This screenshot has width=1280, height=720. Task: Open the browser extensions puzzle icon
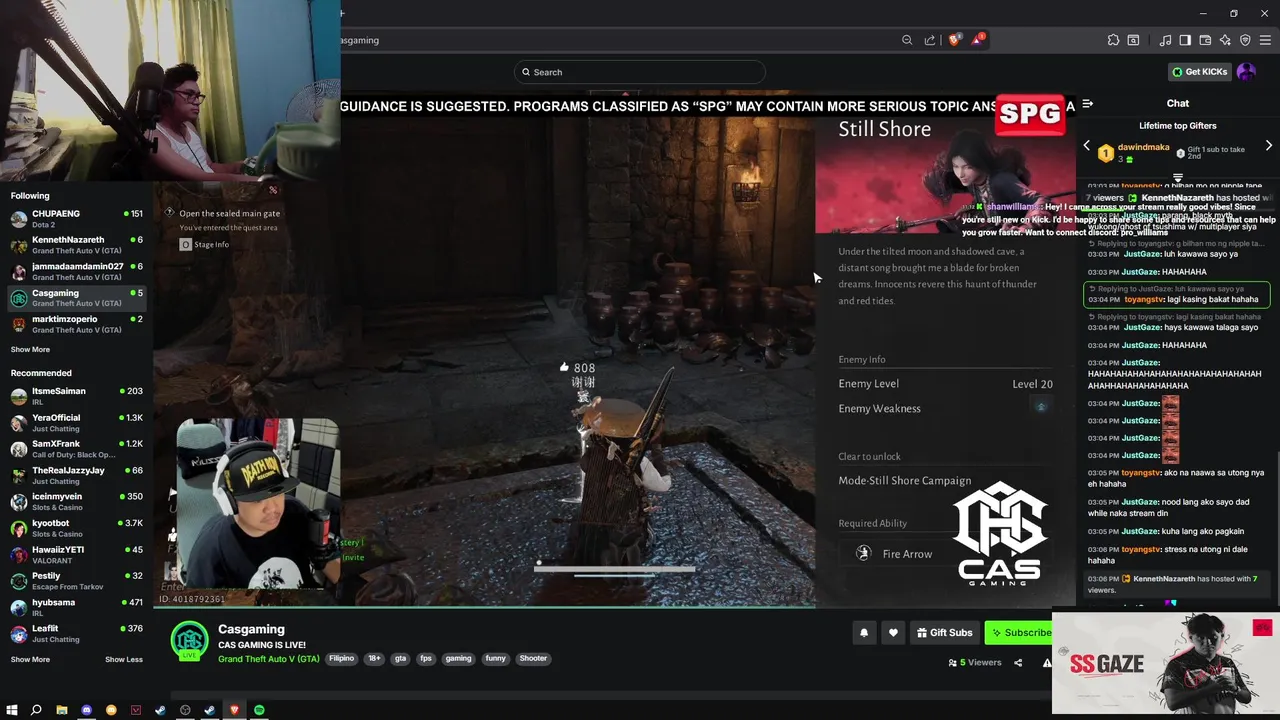click(1113, 40)
